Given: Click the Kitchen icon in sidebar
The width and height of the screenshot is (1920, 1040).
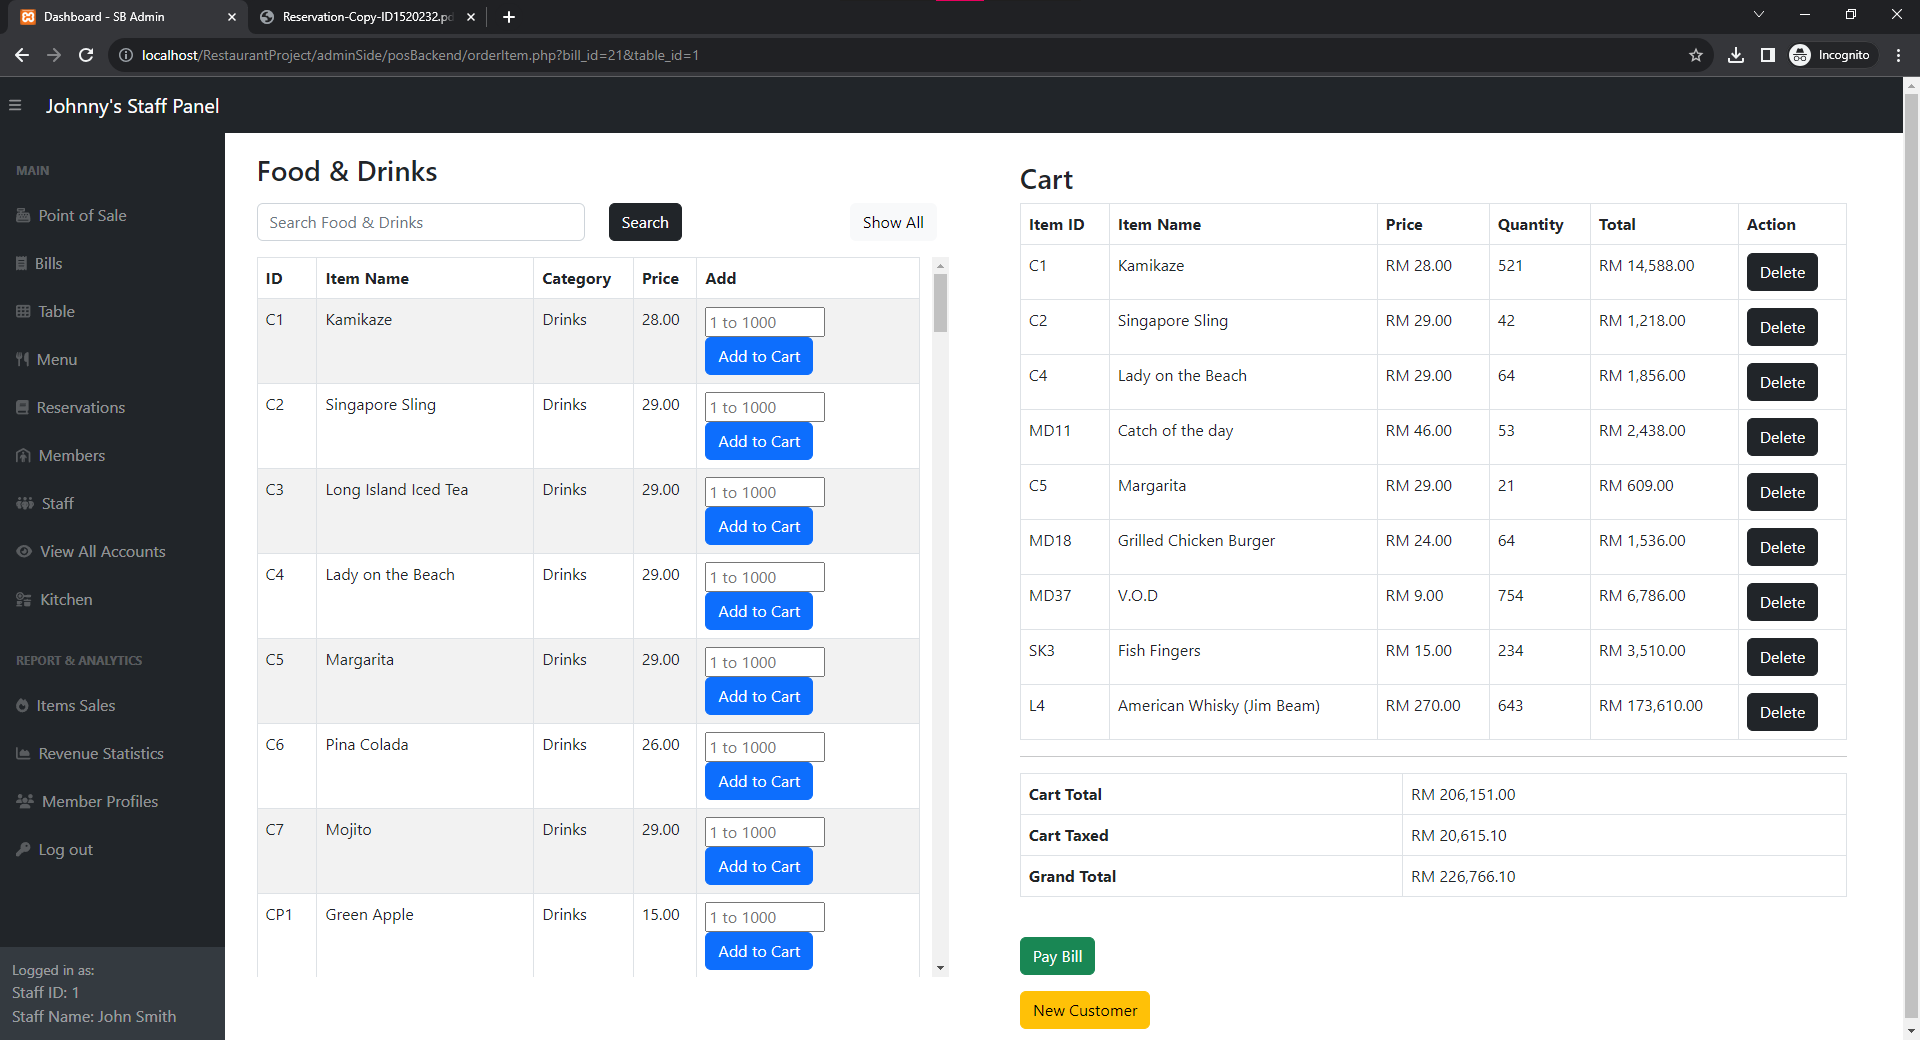Looking at the screenshot, I should (x=24, y=600).
